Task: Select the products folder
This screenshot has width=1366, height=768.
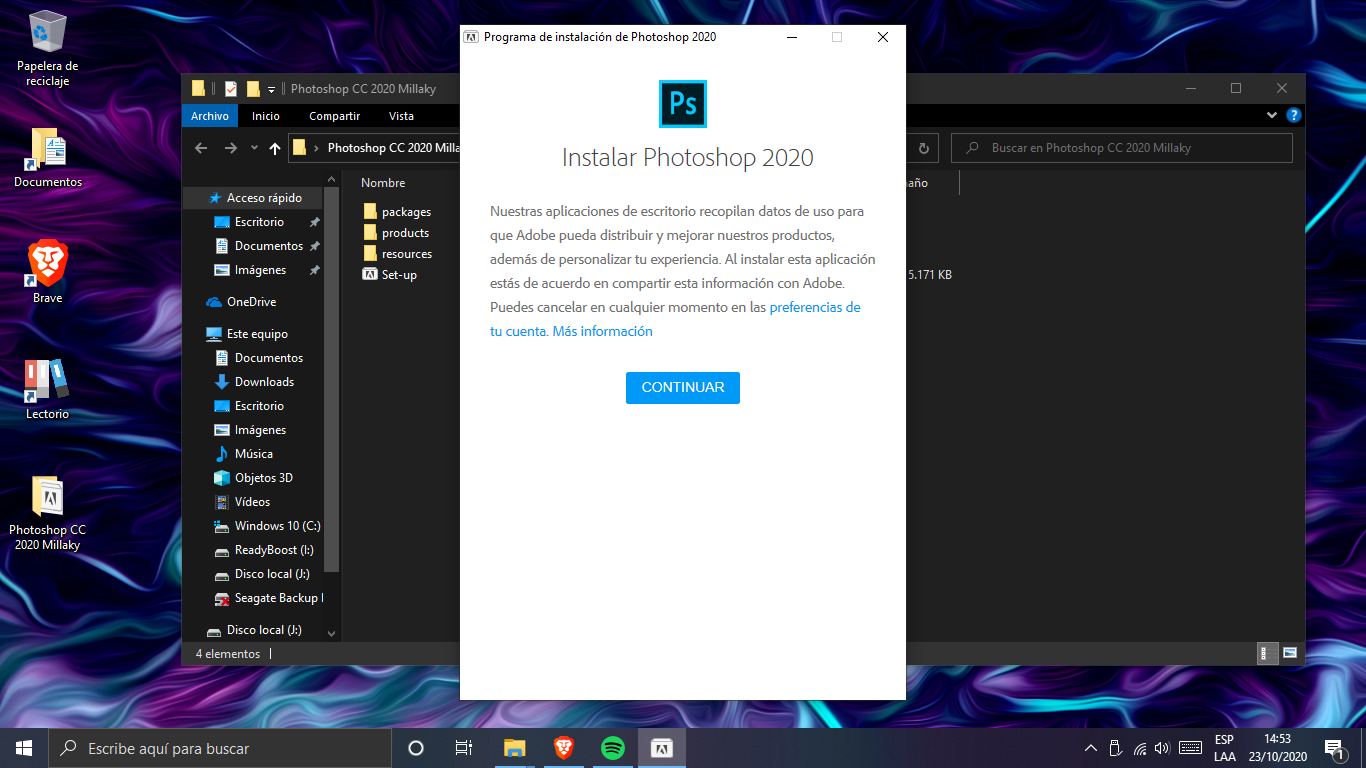Action: tap(396, 233)
